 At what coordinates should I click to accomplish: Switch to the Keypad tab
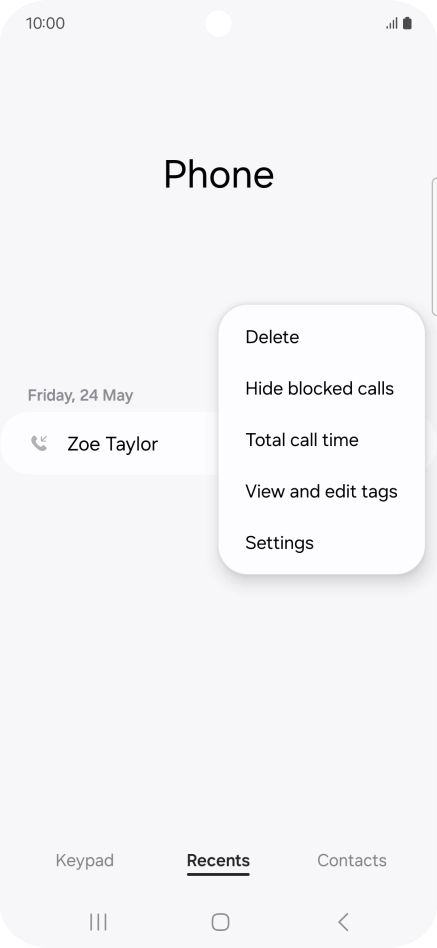[85, 860]
